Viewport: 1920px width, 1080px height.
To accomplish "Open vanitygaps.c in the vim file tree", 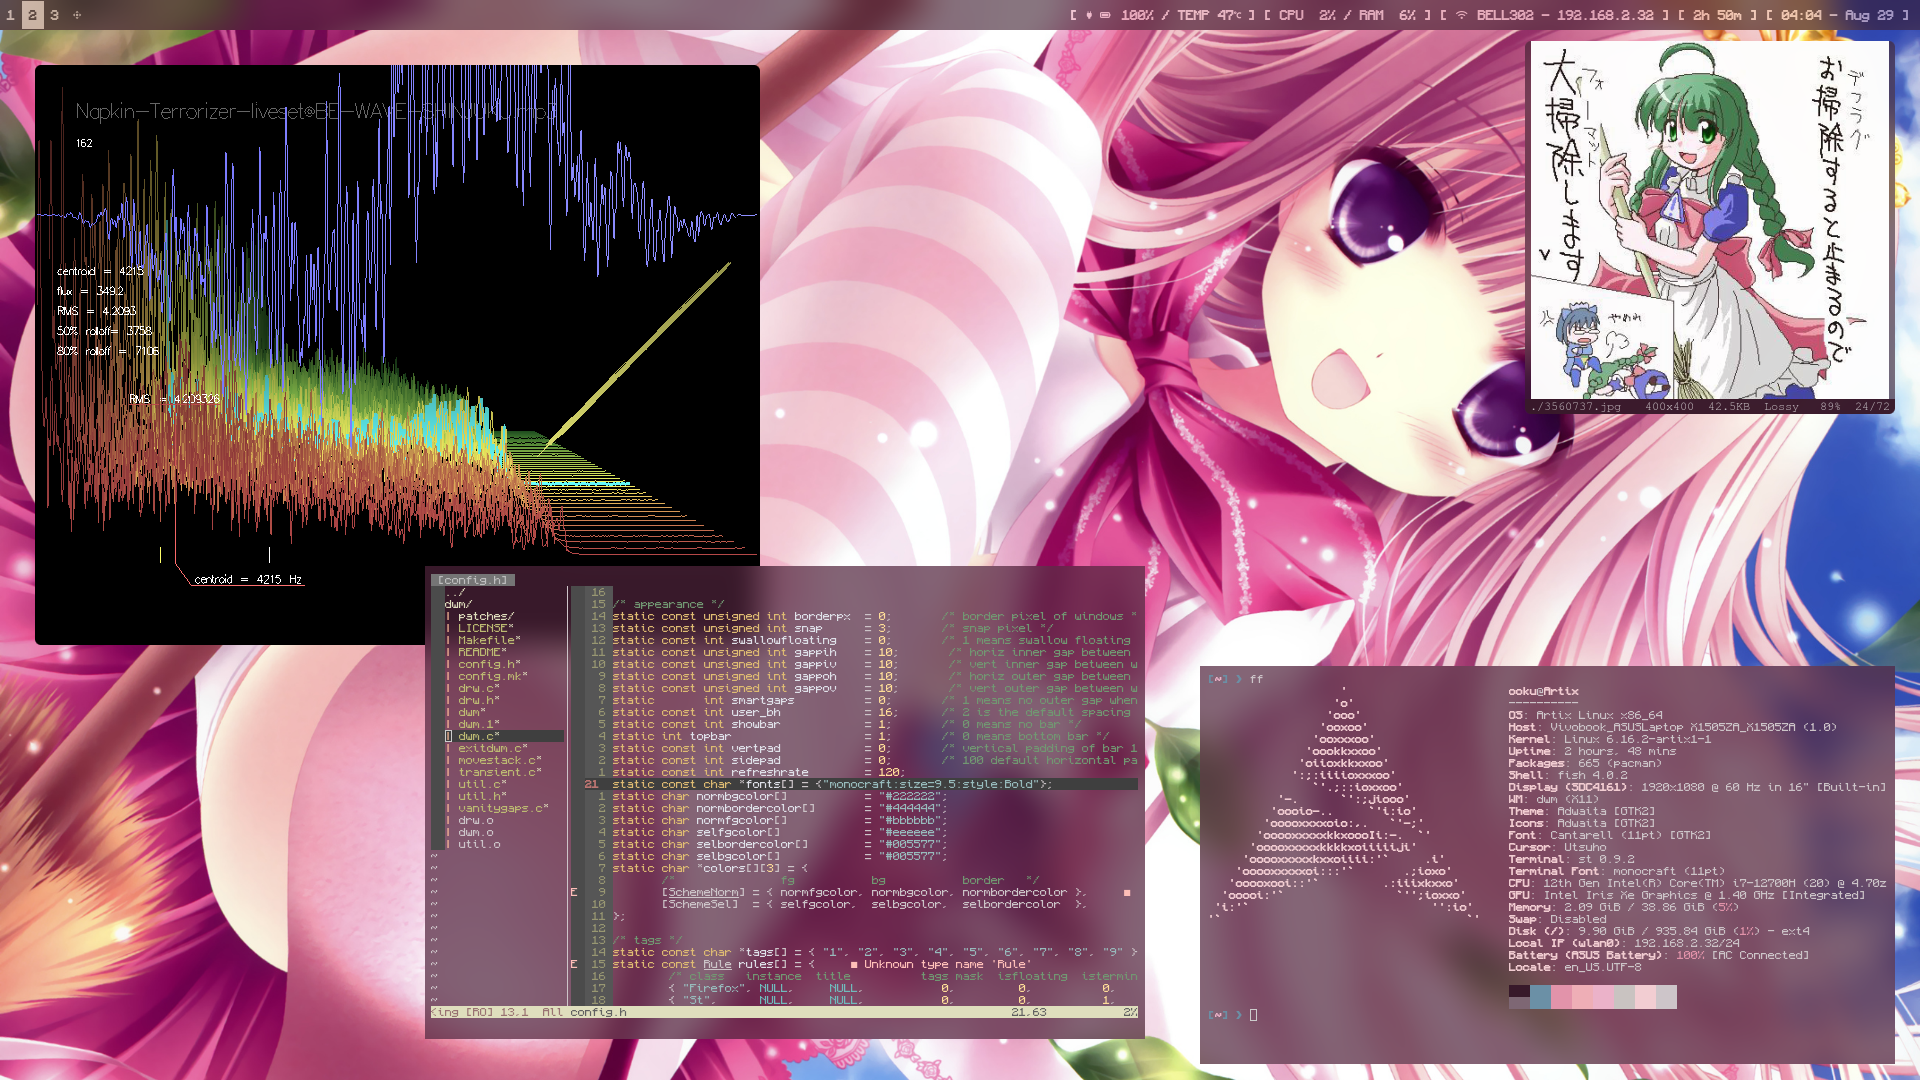I will pos(503,808).
